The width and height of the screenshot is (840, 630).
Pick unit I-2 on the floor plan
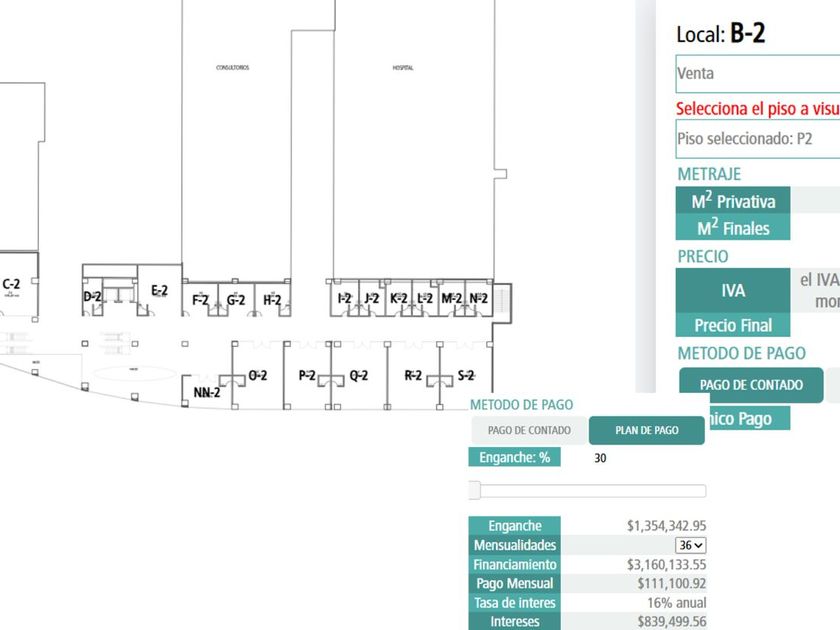tap(345, 298)
